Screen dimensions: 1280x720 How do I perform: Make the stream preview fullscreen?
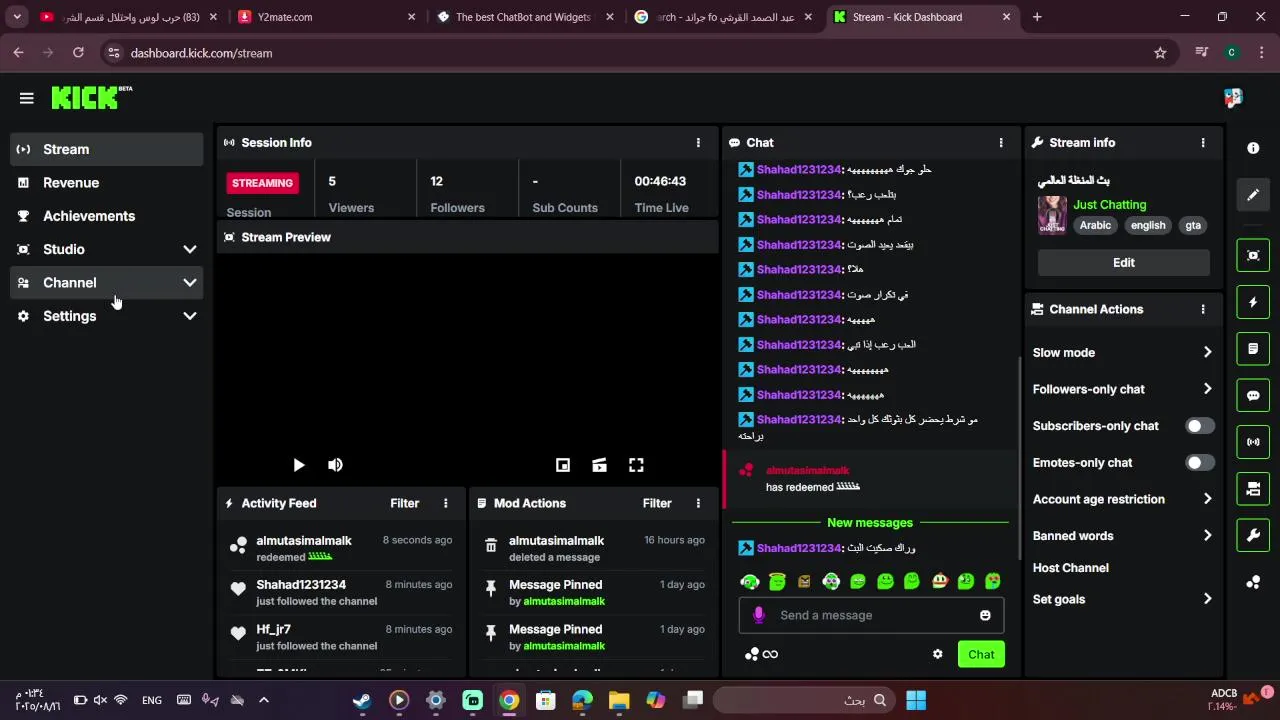(x=636, y=465)
